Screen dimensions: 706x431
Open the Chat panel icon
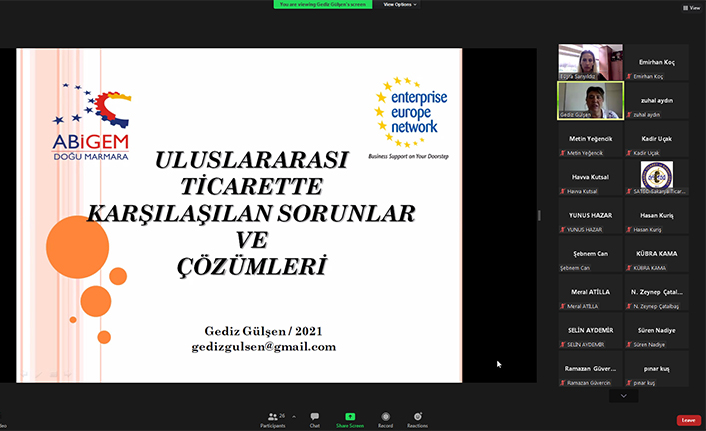314,416
